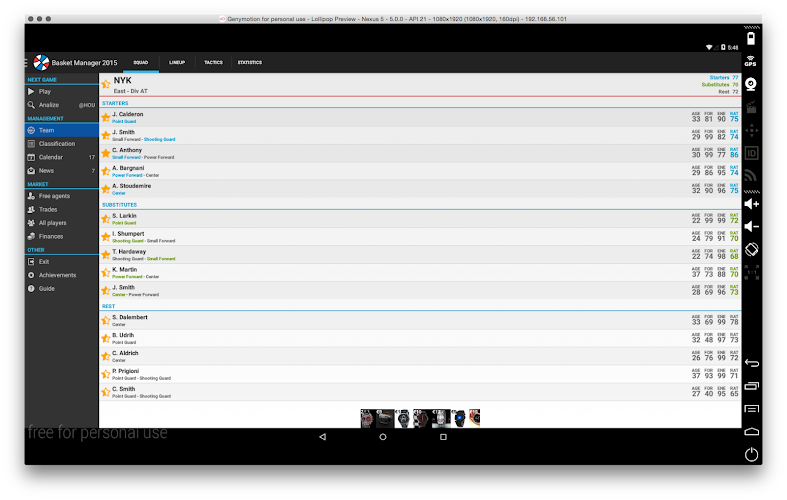Switch to the Squad tab

[141, 63]
